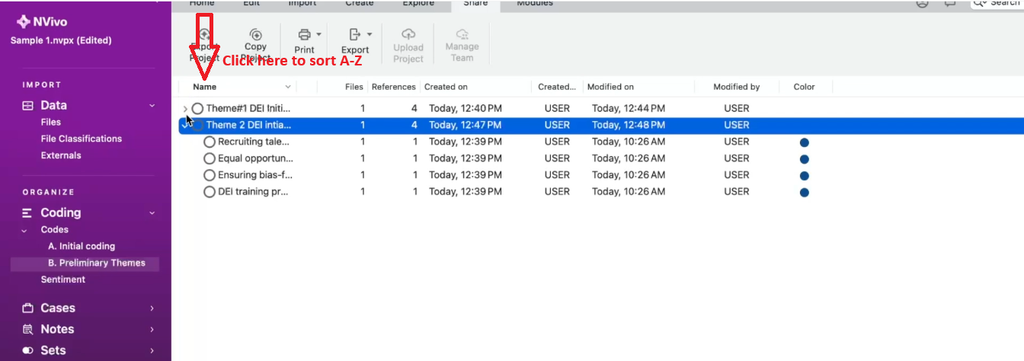
Task: Click the Name column header
Action: (x=204, y=87)
